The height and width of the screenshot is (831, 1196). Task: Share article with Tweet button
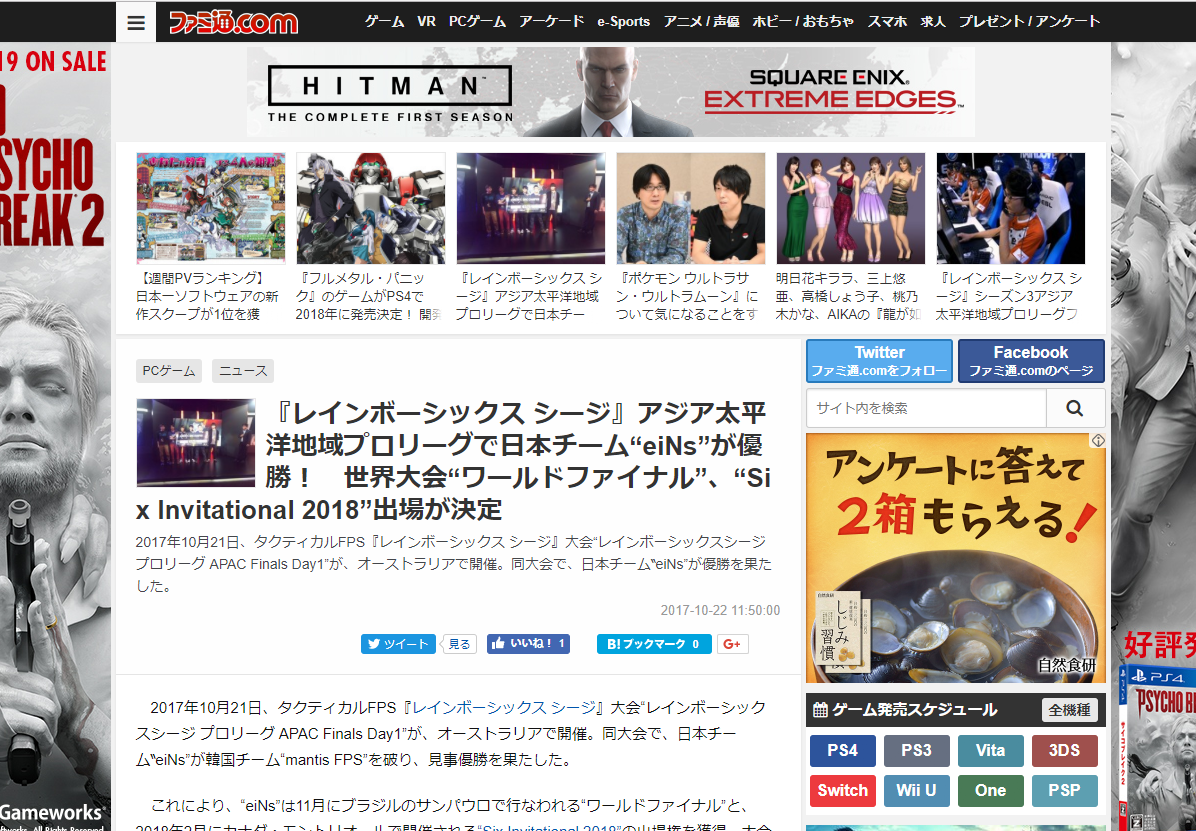pos(398,644)
